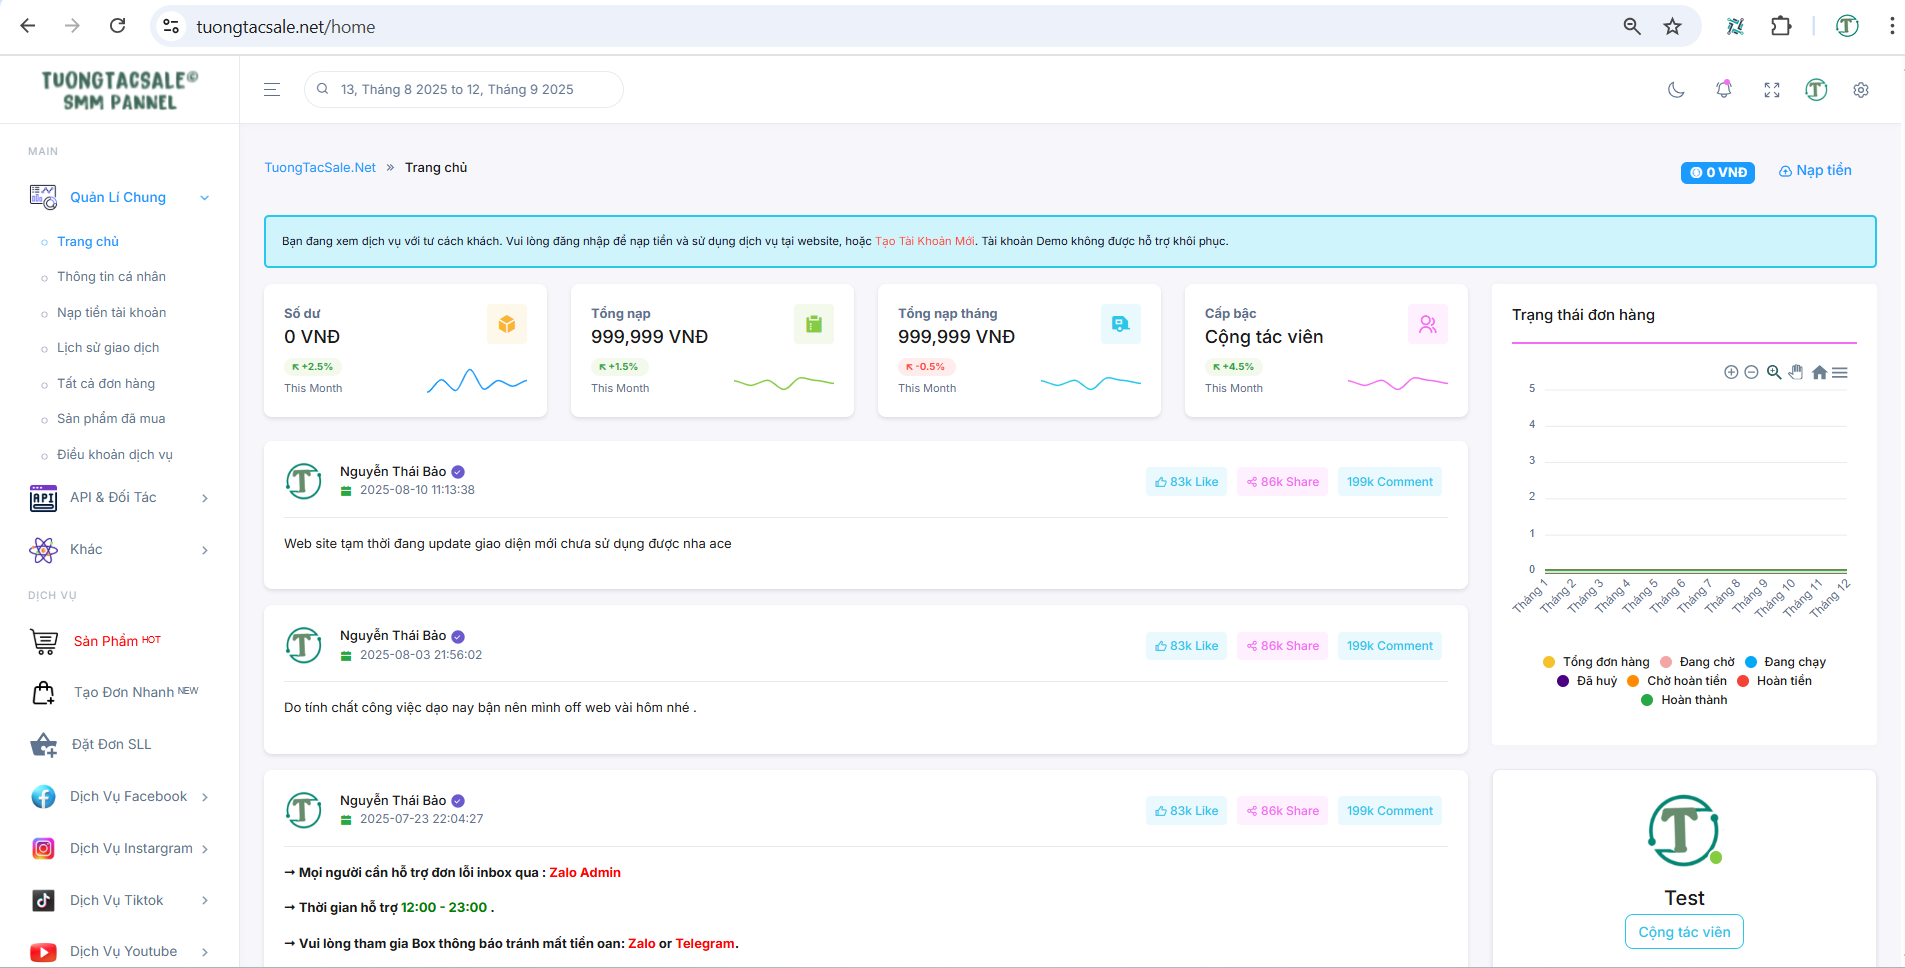Go to Lịch sử giao dịch

pyautogui.click(x=108, y=348)
